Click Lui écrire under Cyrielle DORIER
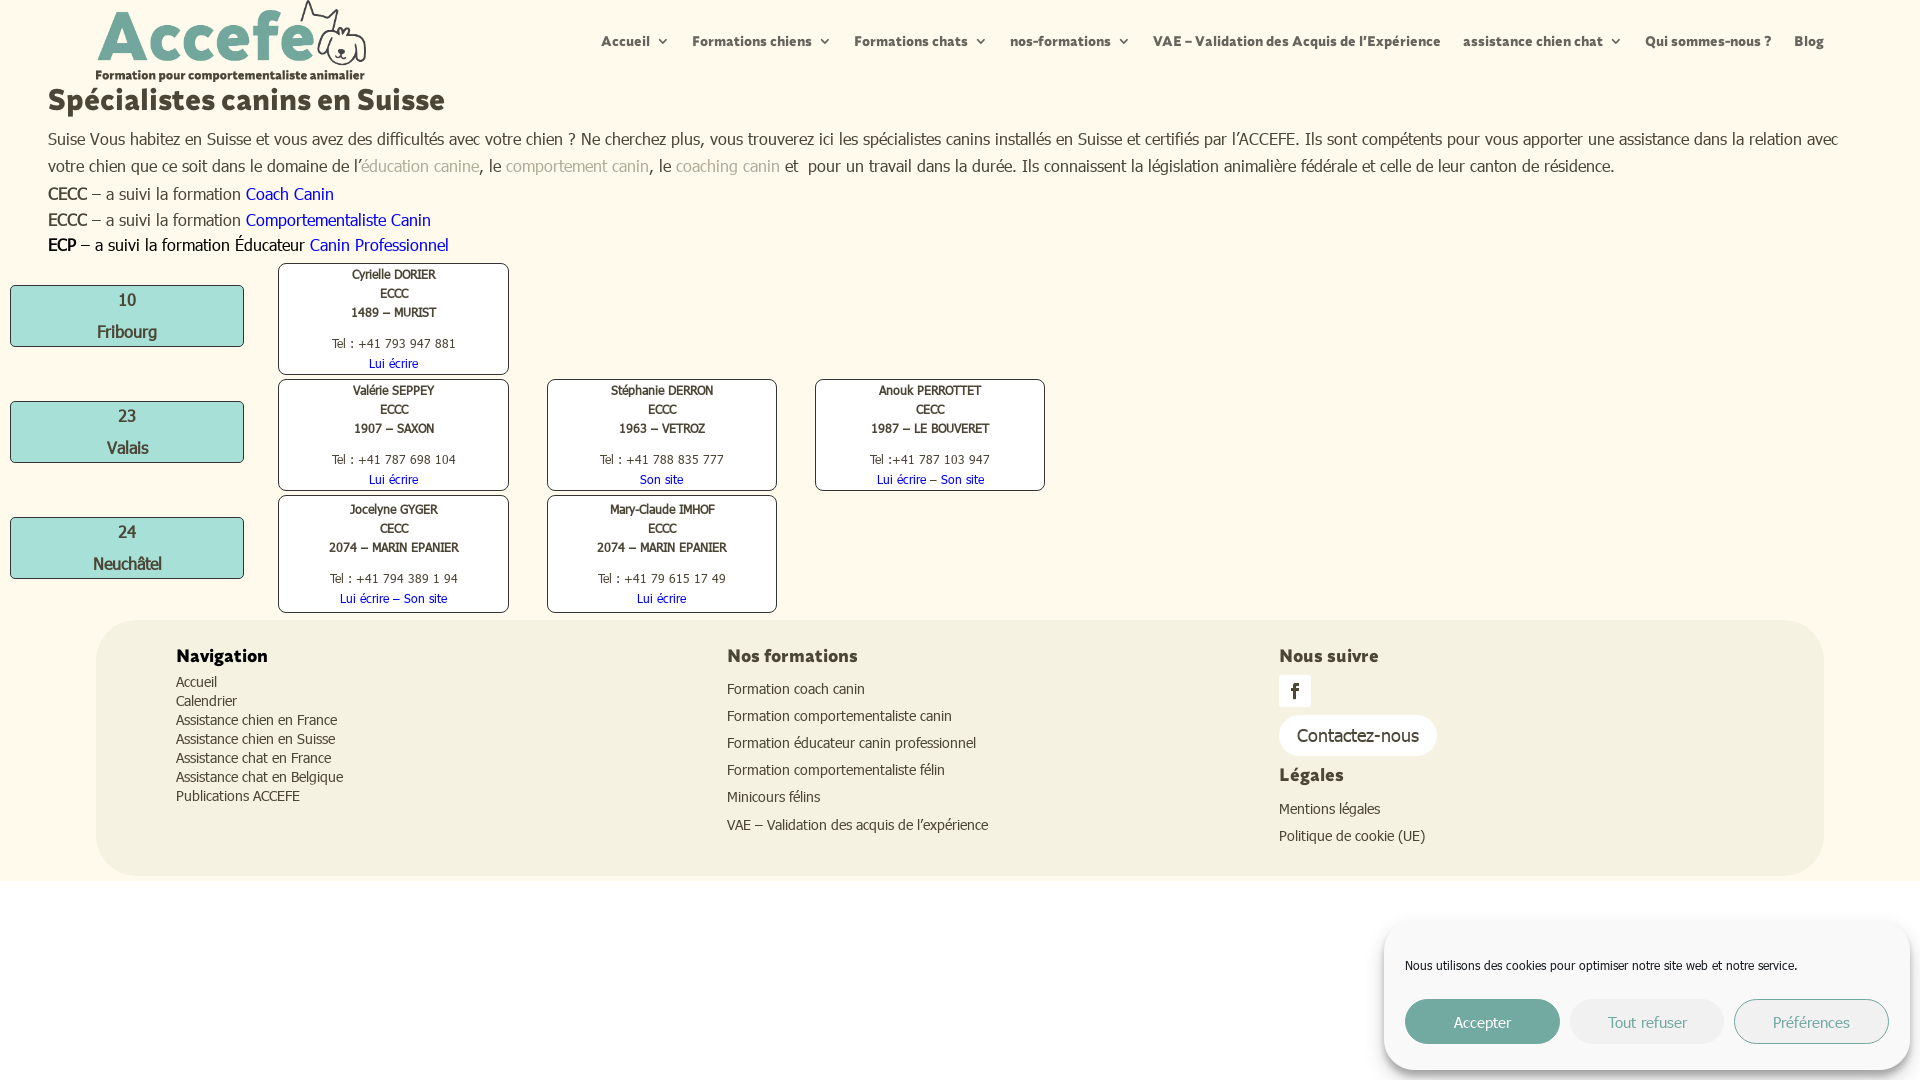1920x1080 pixels. (393, 363)
